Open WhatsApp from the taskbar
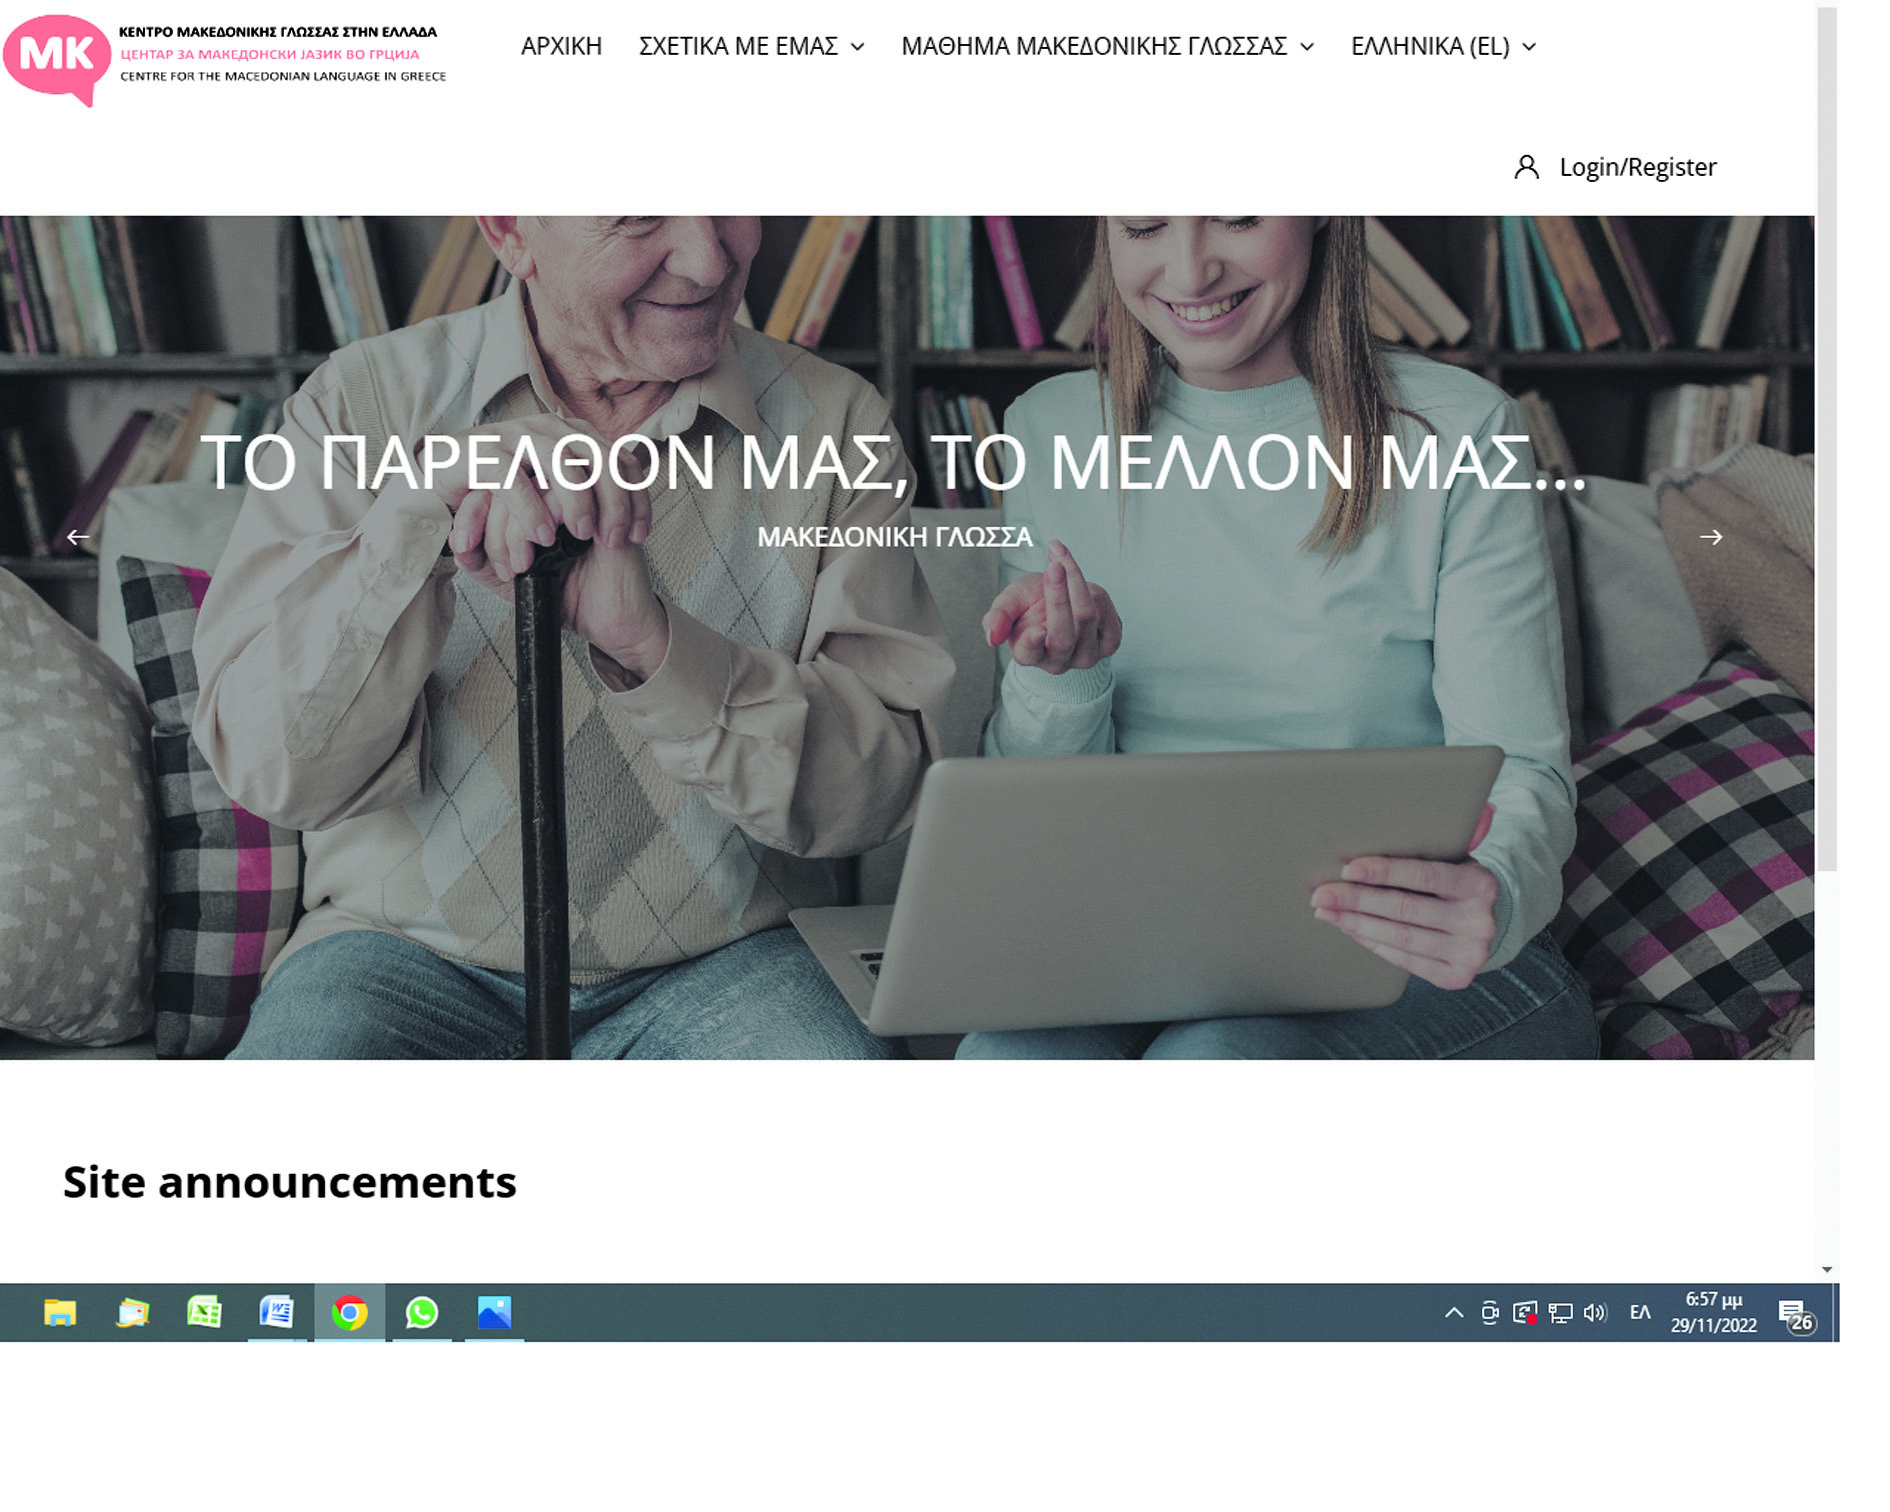The image size is (1890, 1512). pos(421,1312)
